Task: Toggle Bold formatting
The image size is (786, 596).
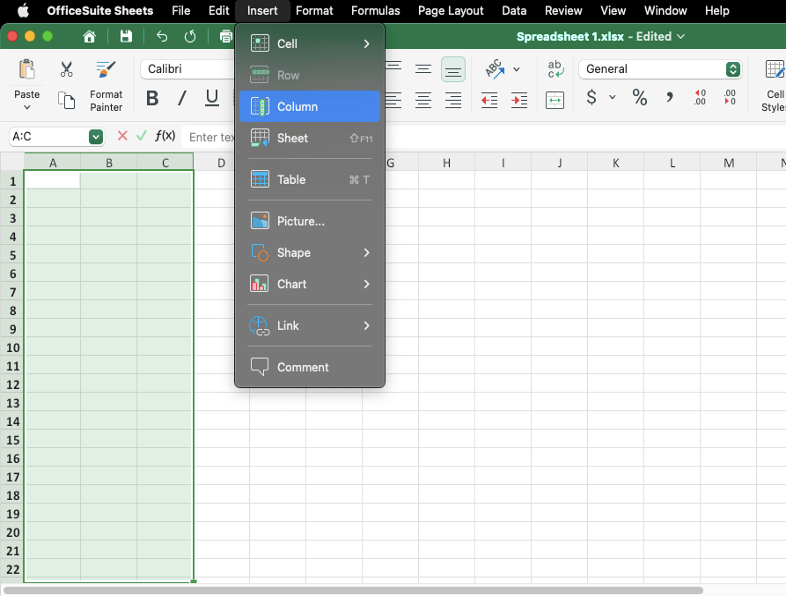Action: [152, 98]
